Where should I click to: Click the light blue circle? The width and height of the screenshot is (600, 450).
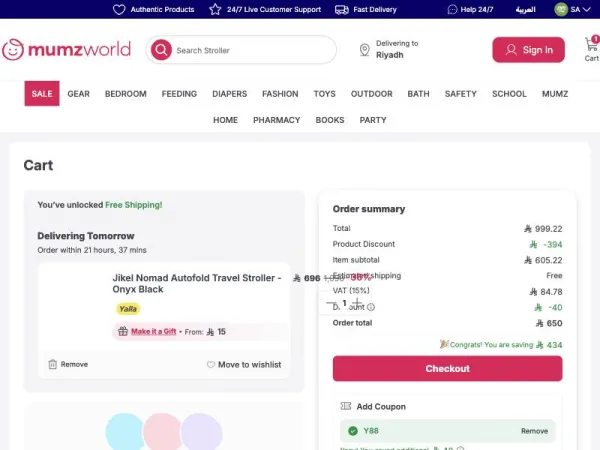(x=126, y=432)
